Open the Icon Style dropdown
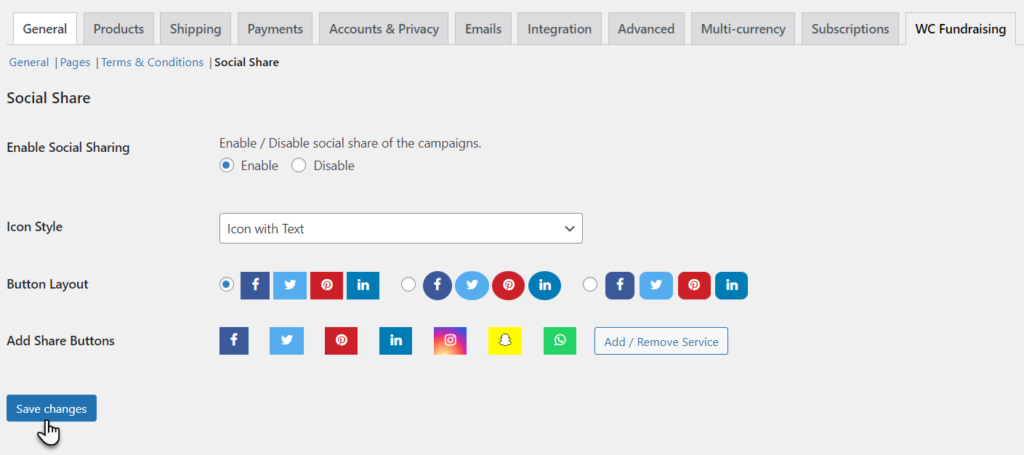Viewport: 1024px width, 455px height. point(401,228)
